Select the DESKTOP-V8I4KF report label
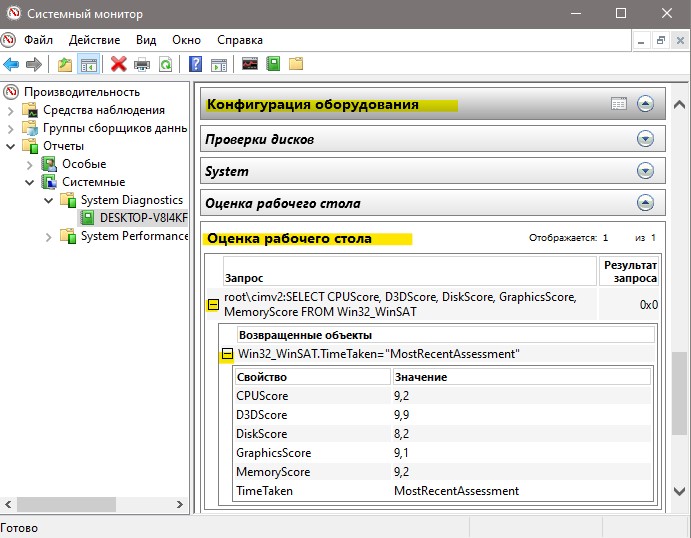Image resolution: width=691 pixels, height=538 pixels. click(144, 218)
